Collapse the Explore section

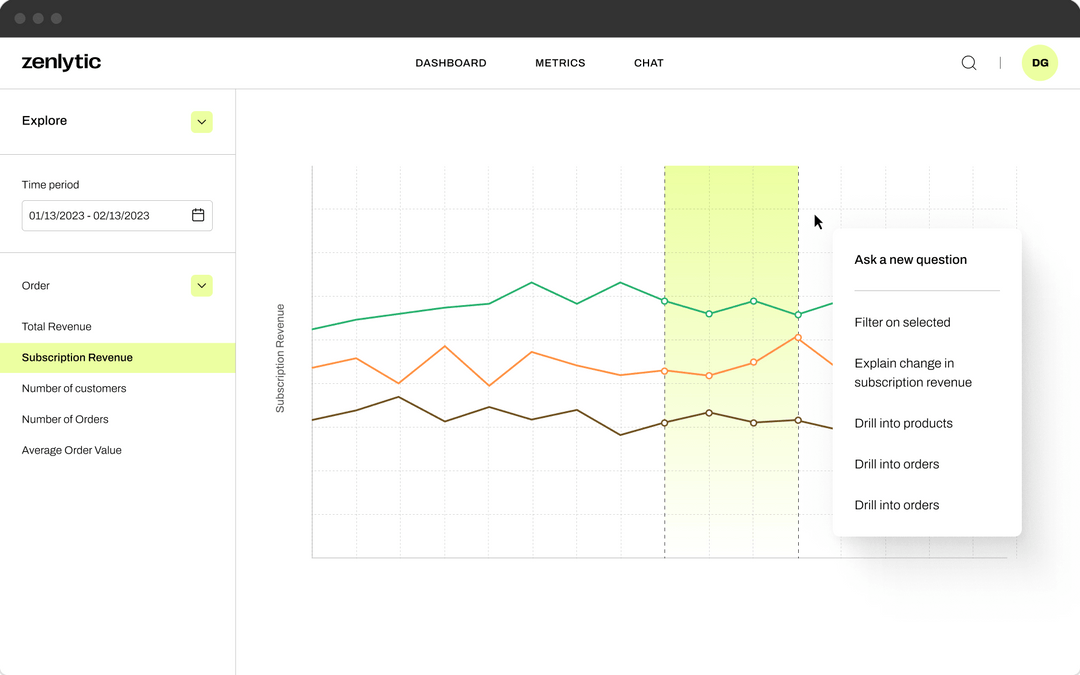(201, 121)
